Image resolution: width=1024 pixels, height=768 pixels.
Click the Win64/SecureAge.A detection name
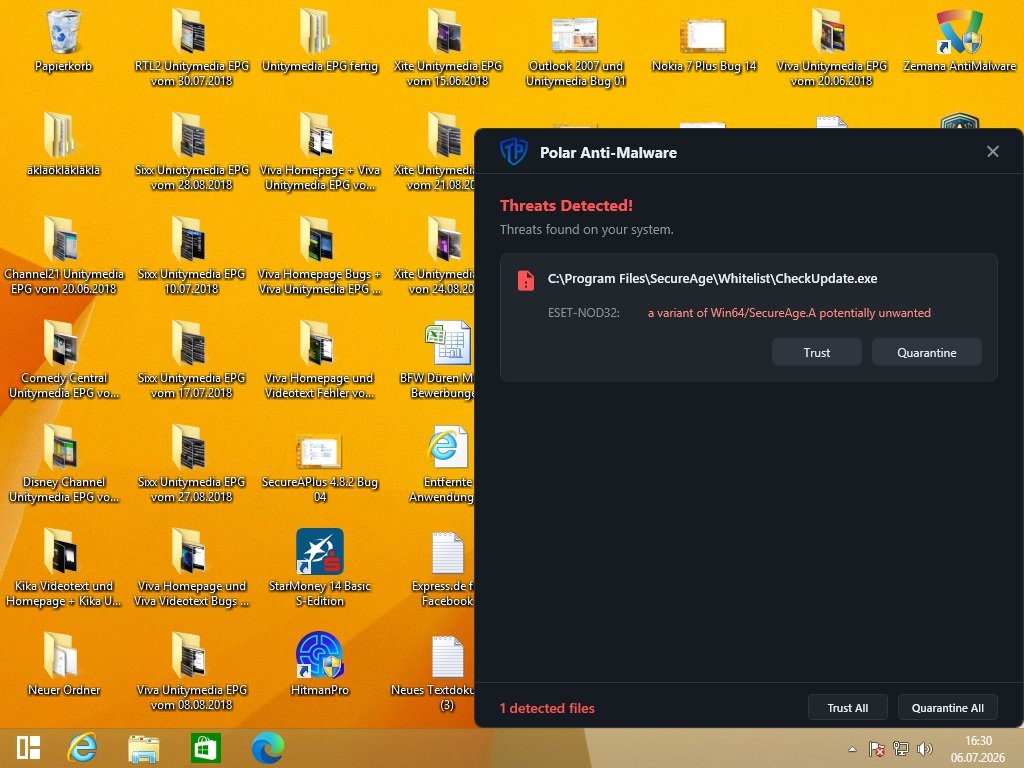789,313
